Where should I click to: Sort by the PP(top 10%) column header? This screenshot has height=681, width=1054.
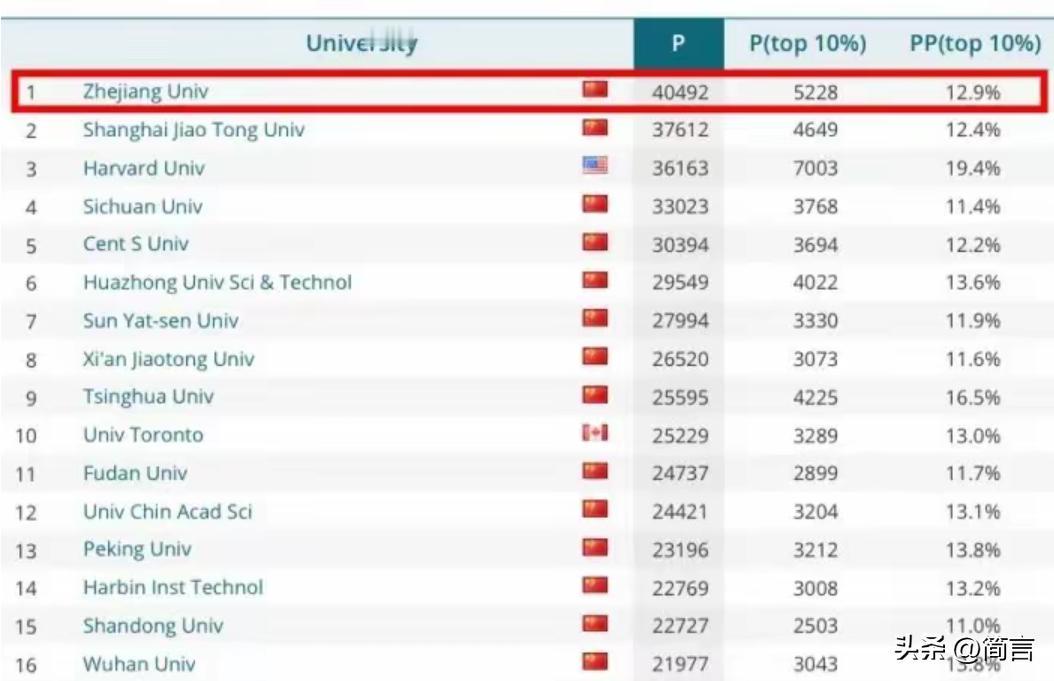pyautogui.click(x=975, y=44)
